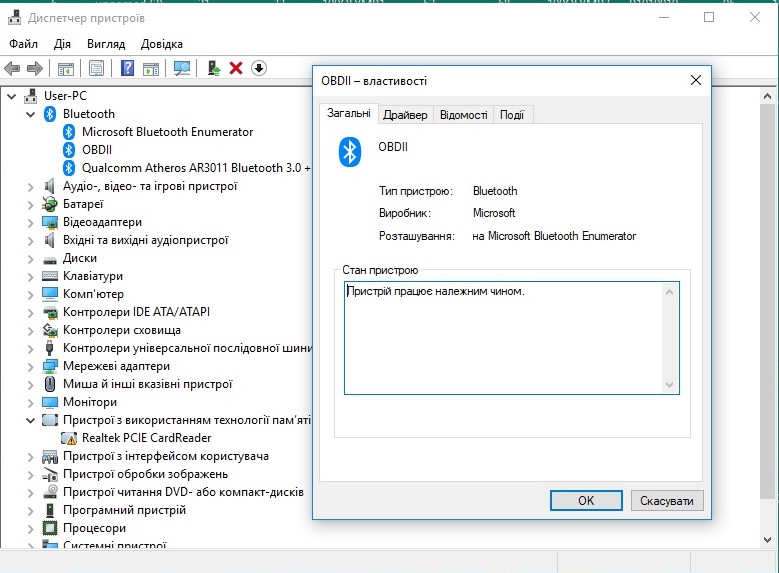Expand the Батареї category
Screen dimensions: 779x573
[x=30, y=205]
